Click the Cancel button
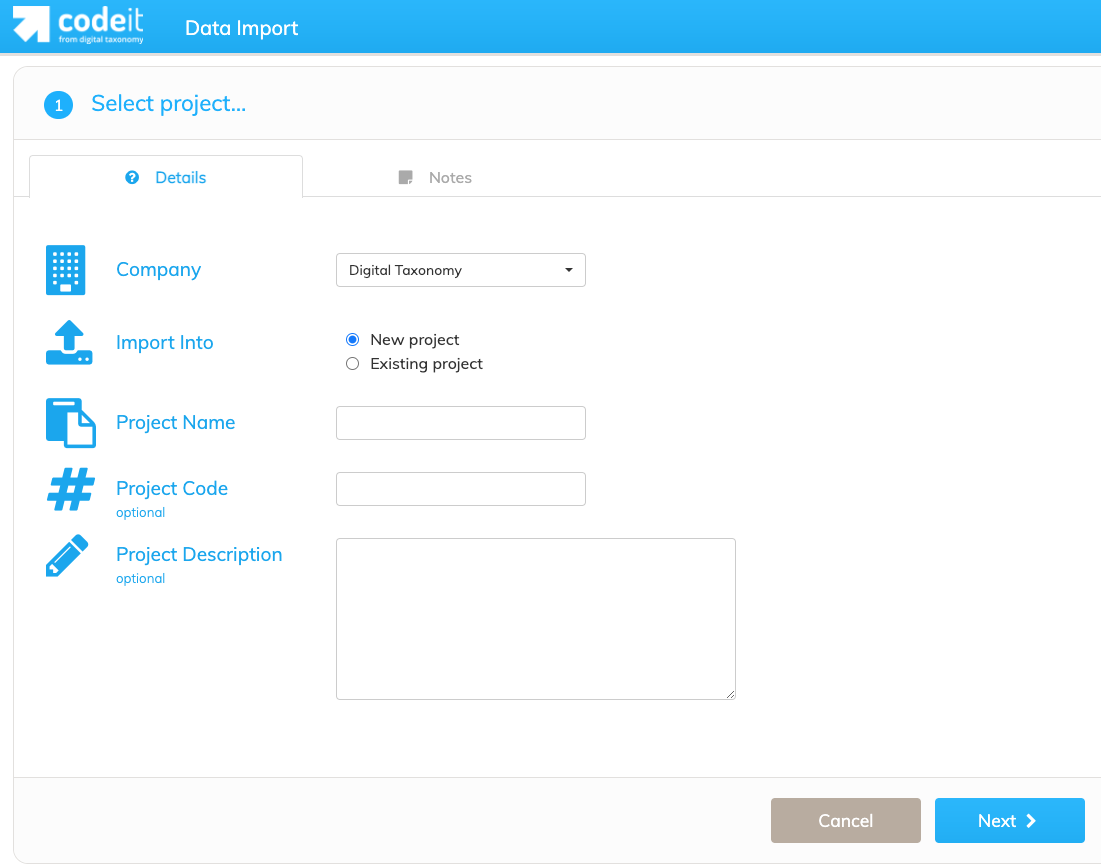Viewport: 1101px width, 864px height. coord(845,820)
